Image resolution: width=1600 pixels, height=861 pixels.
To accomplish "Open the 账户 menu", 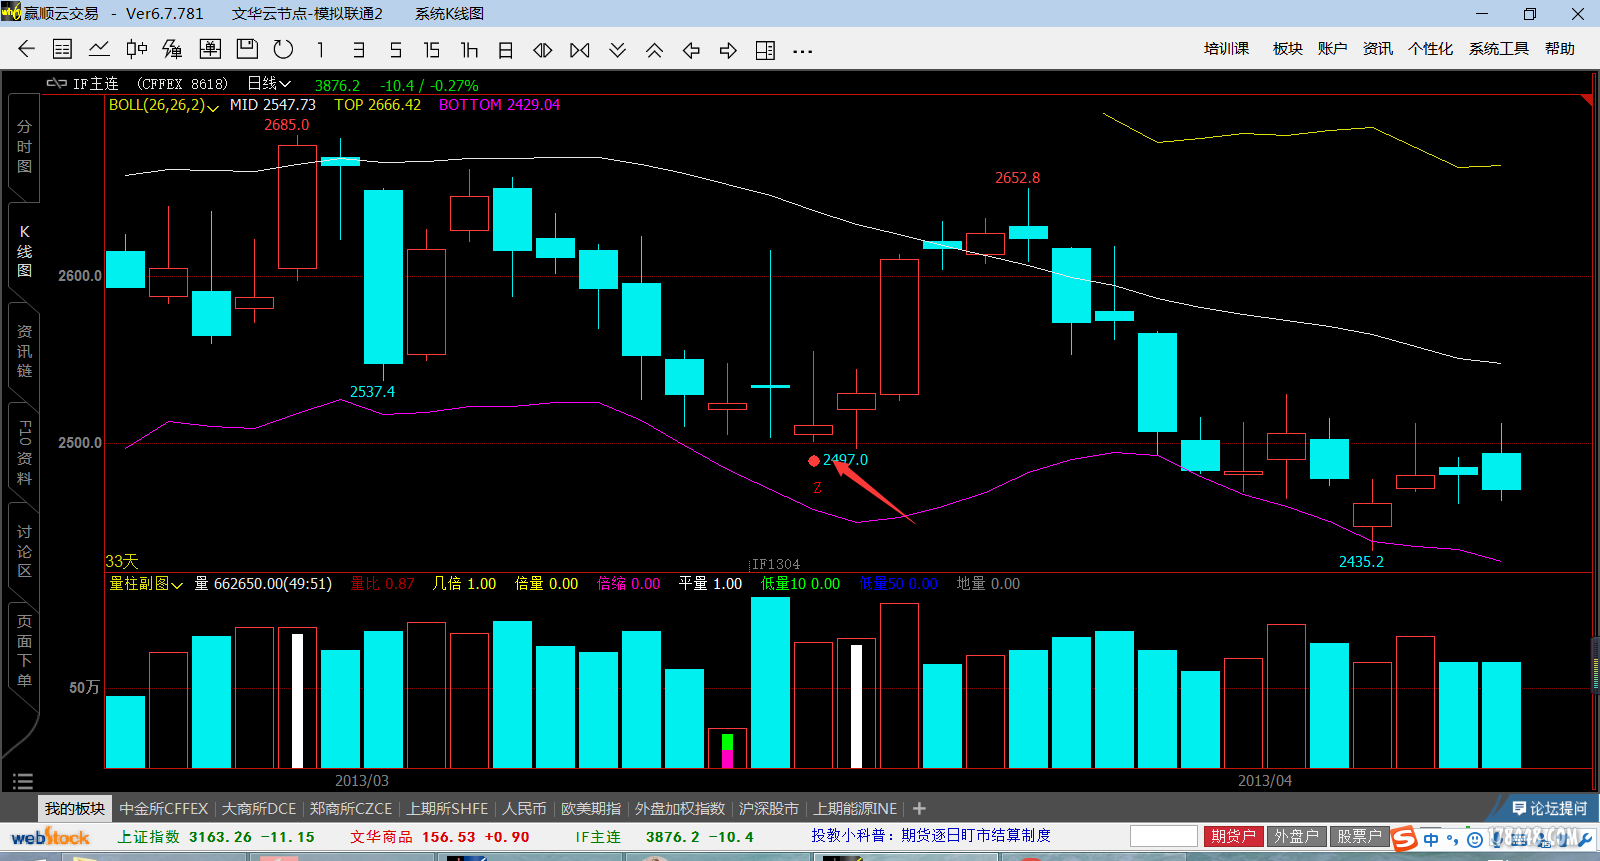I will pyautogui.click(x=1332, y=48).
